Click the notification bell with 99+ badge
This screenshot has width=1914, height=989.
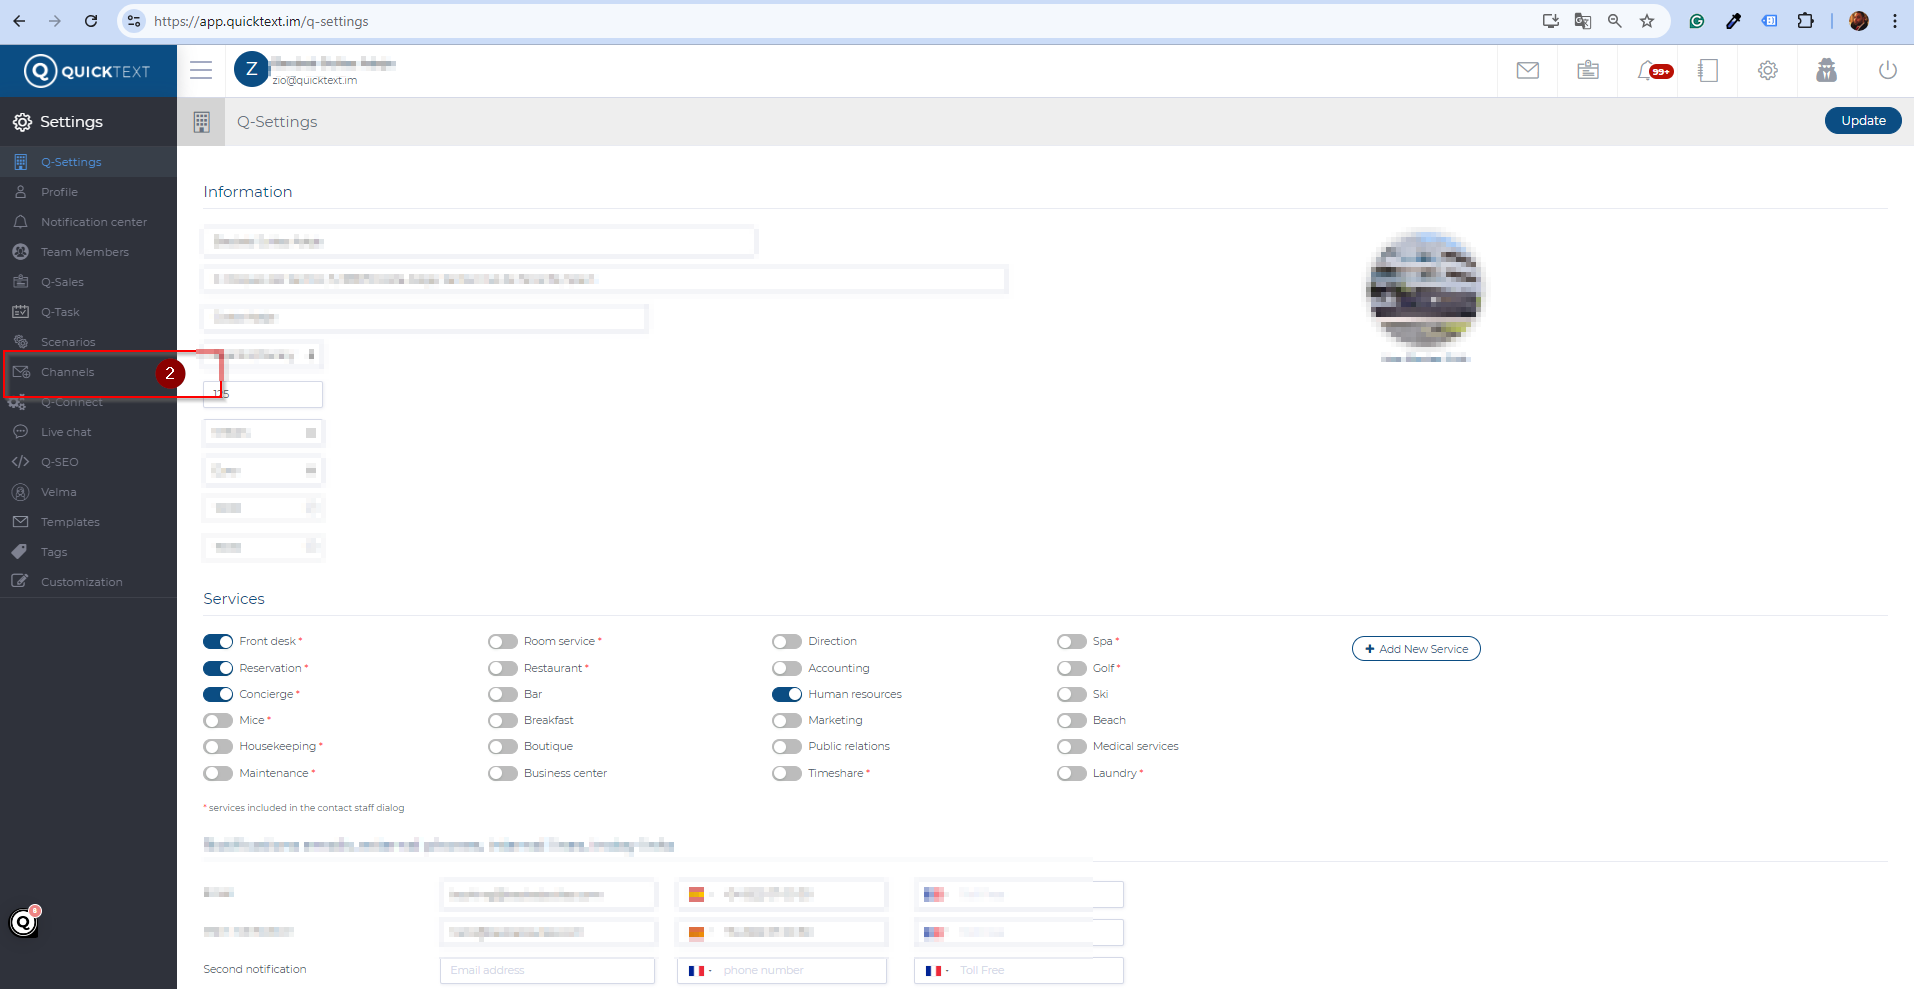(x=1650, y=71)
